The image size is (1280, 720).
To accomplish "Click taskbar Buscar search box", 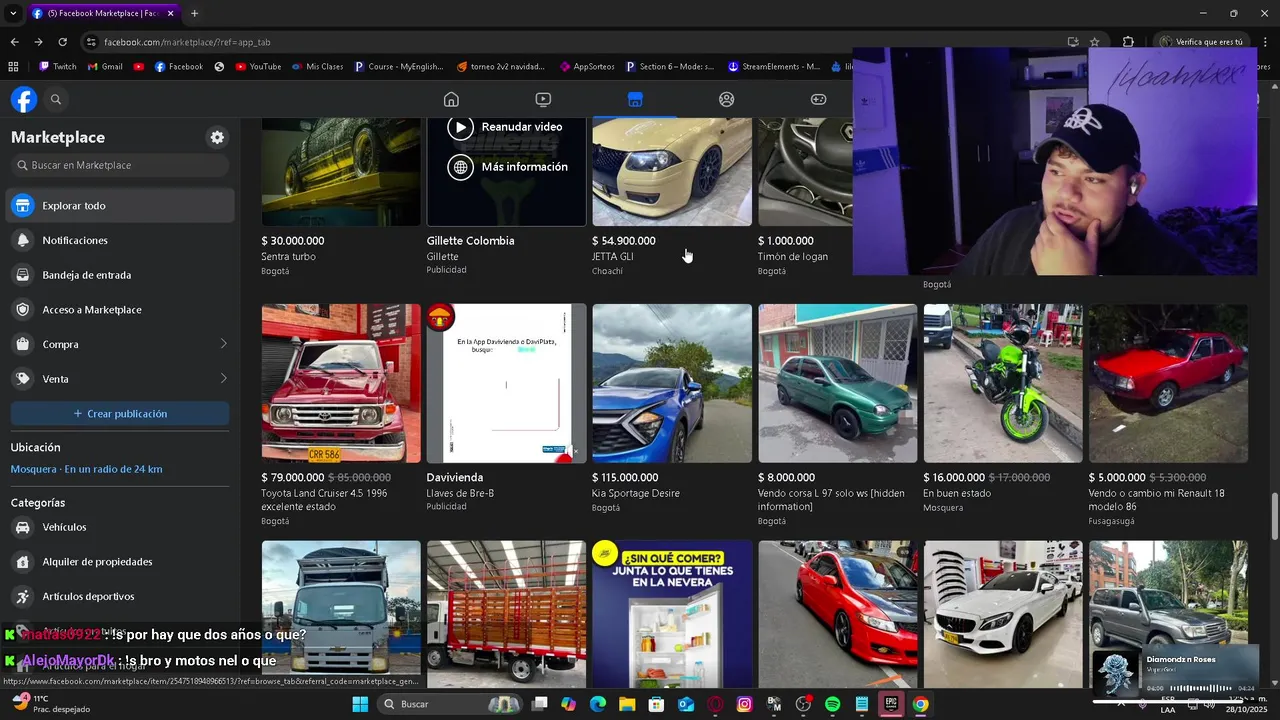I will pos(450,704).
